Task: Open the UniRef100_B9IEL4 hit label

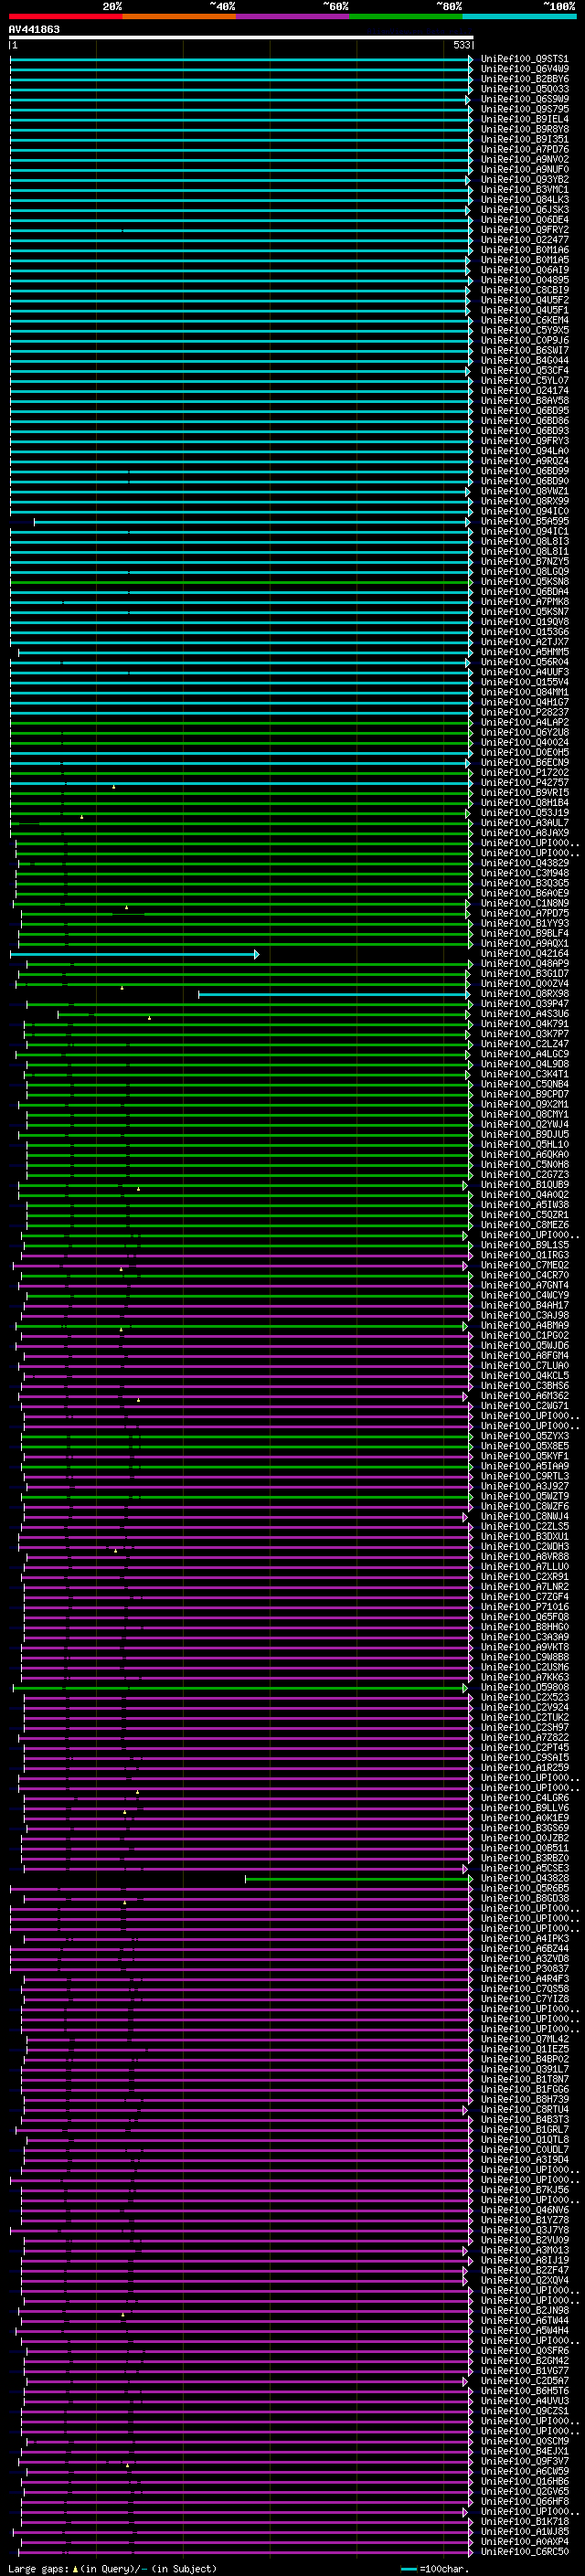Action: (525, 119)
